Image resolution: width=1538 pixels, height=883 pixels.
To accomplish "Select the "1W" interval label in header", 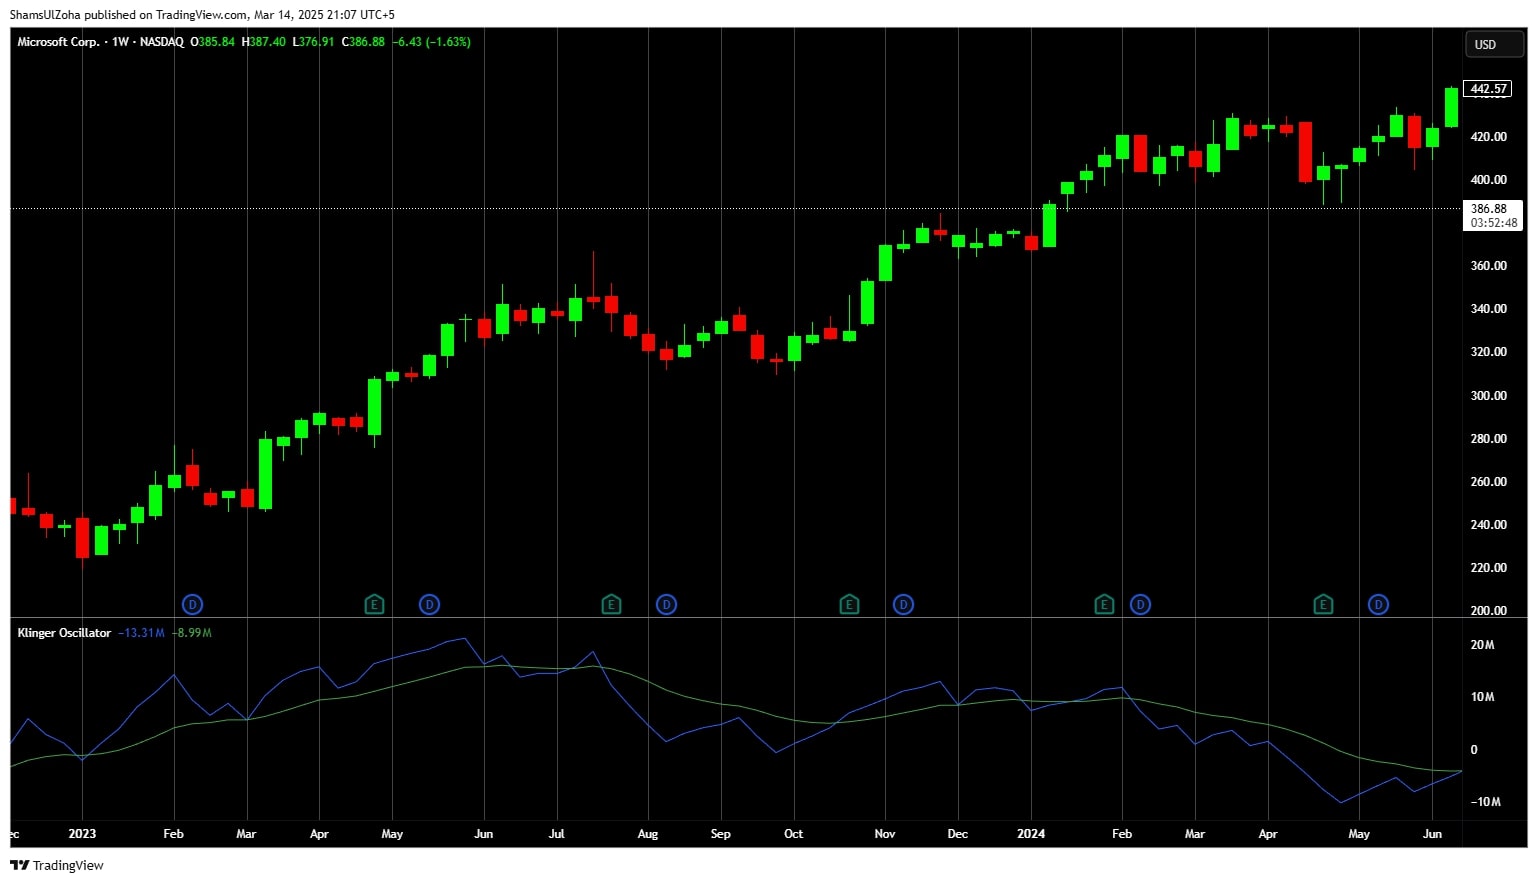I will point(120,42).
